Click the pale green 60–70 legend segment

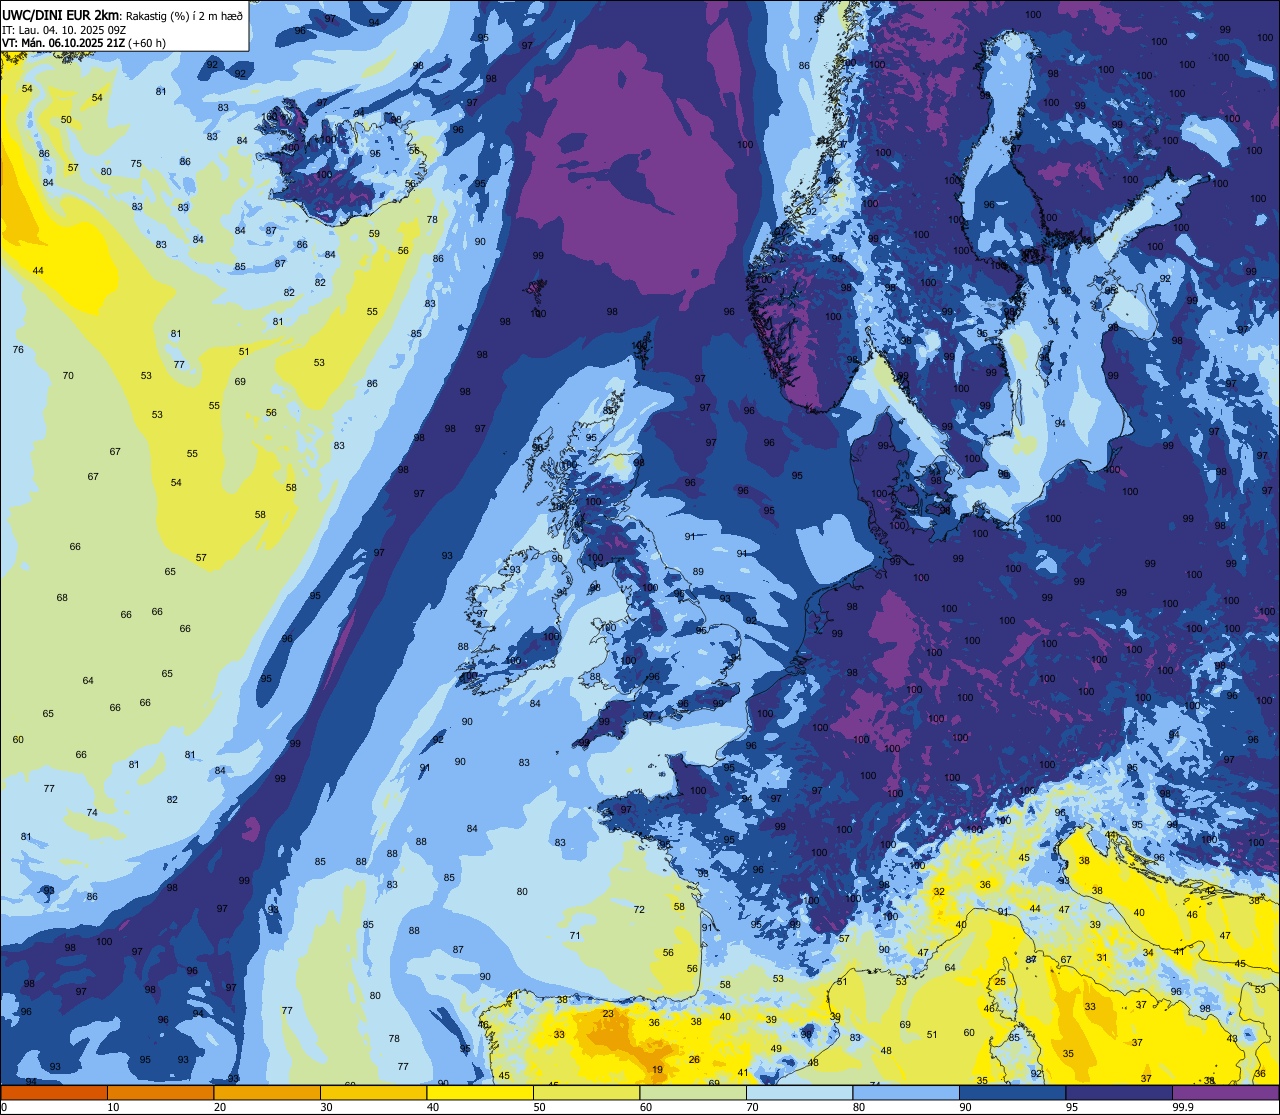pos(693,1092)
